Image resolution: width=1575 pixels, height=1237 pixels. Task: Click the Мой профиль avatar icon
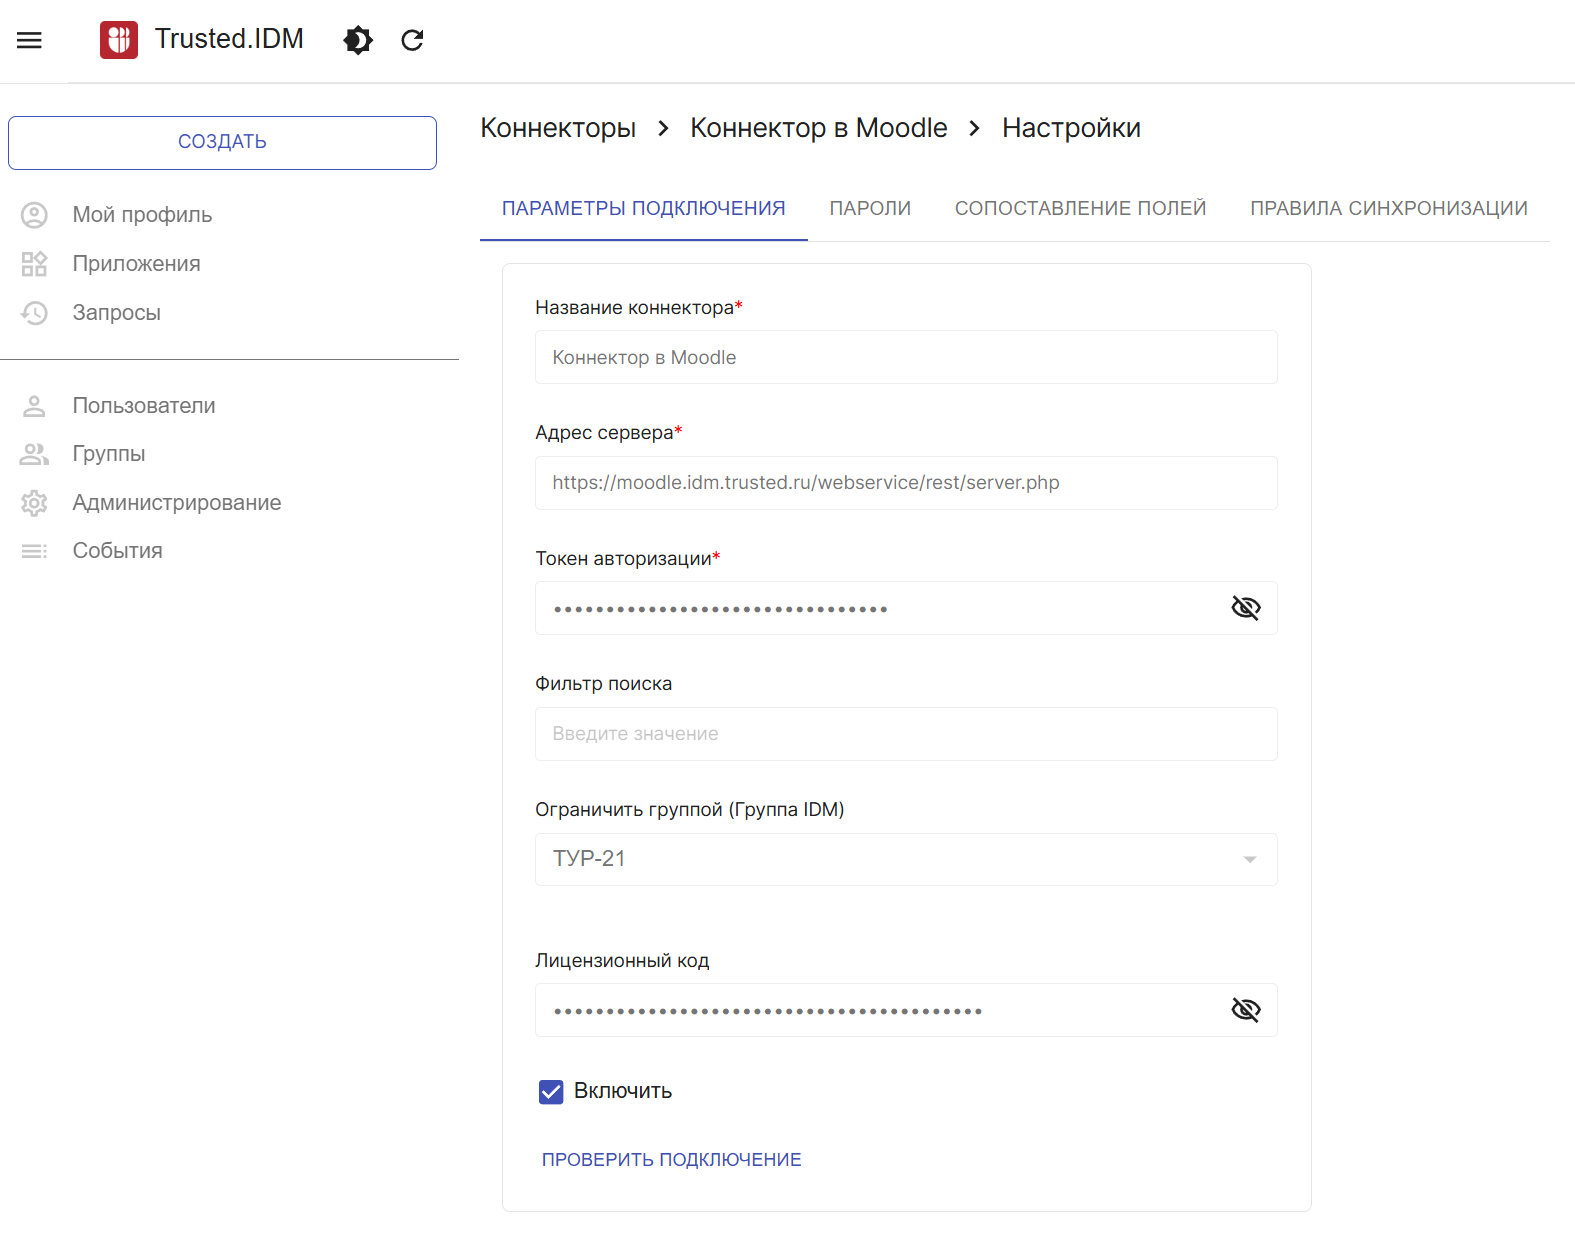pos(34,215)
